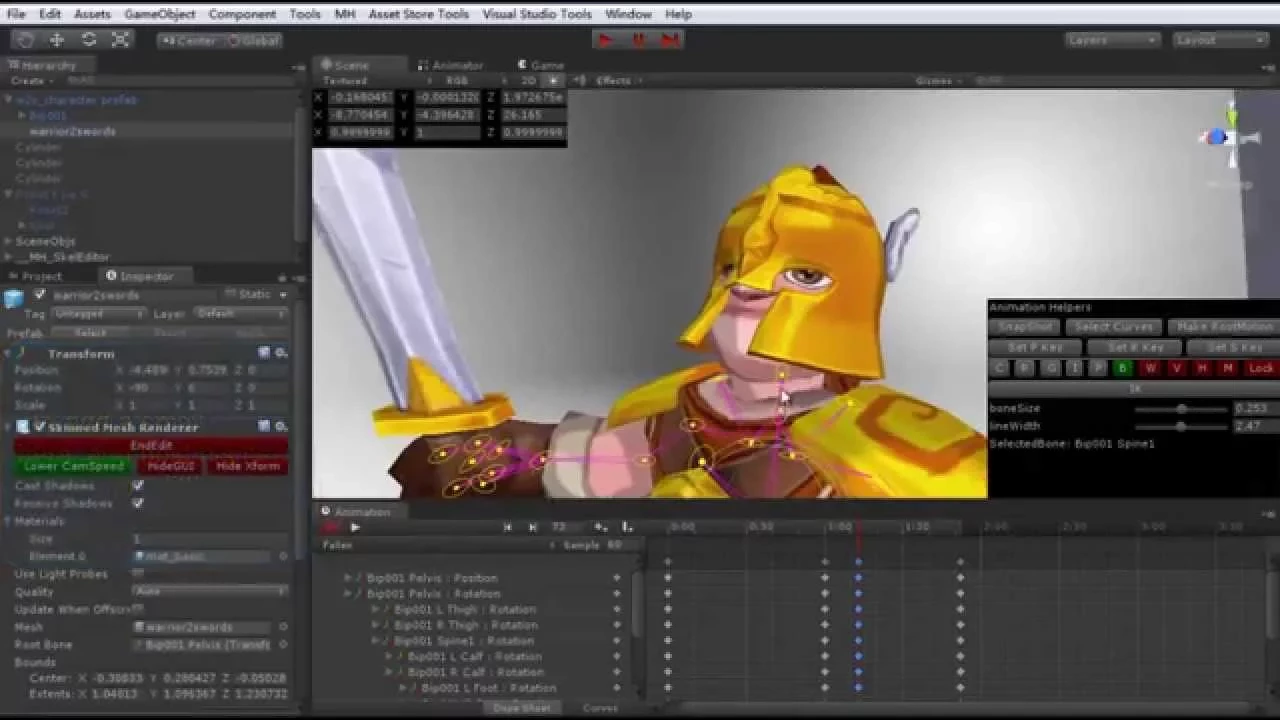This screenshot has width=1280, height=720.
Task: Click the red Lock button
Action: tap(1260, 368)
